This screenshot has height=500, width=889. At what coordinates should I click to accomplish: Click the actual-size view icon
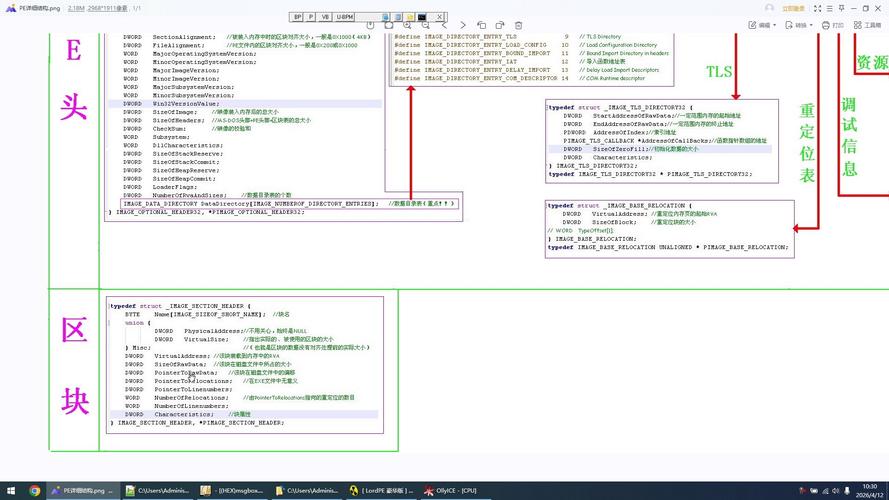point(370,26)
